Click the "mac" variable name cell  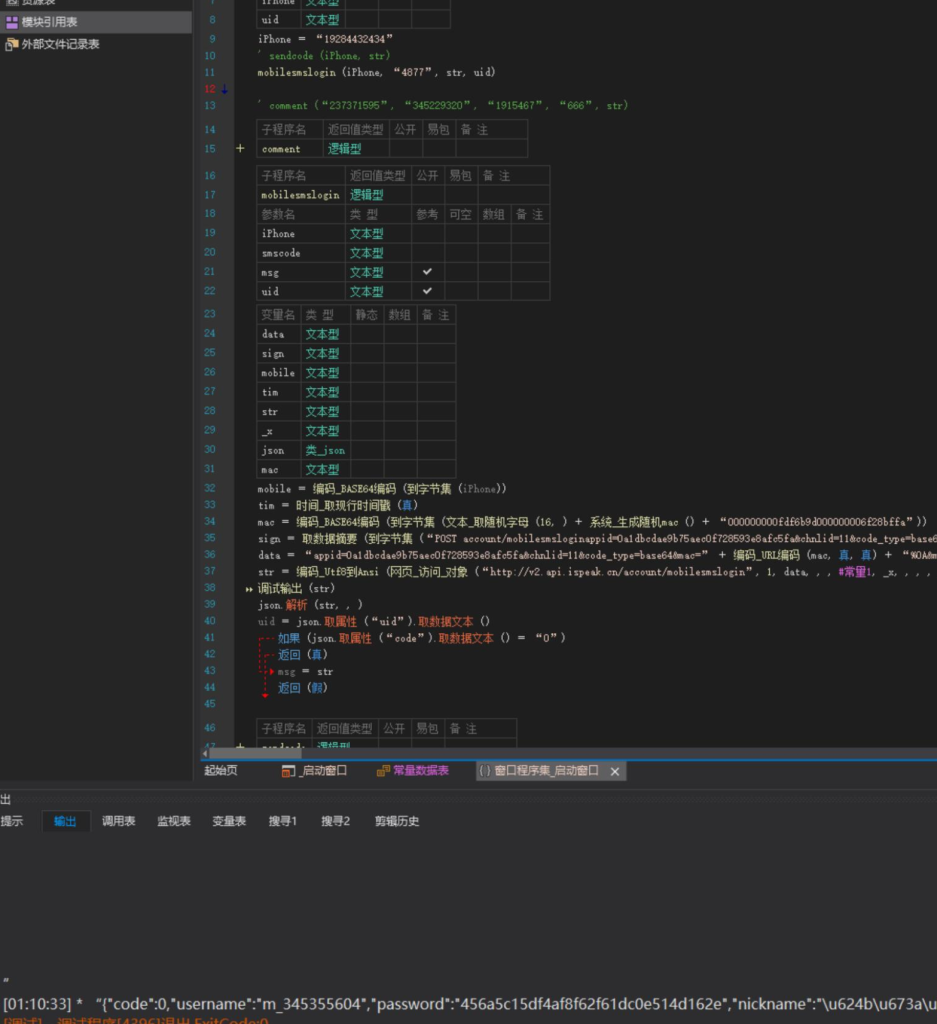point(279,470)
